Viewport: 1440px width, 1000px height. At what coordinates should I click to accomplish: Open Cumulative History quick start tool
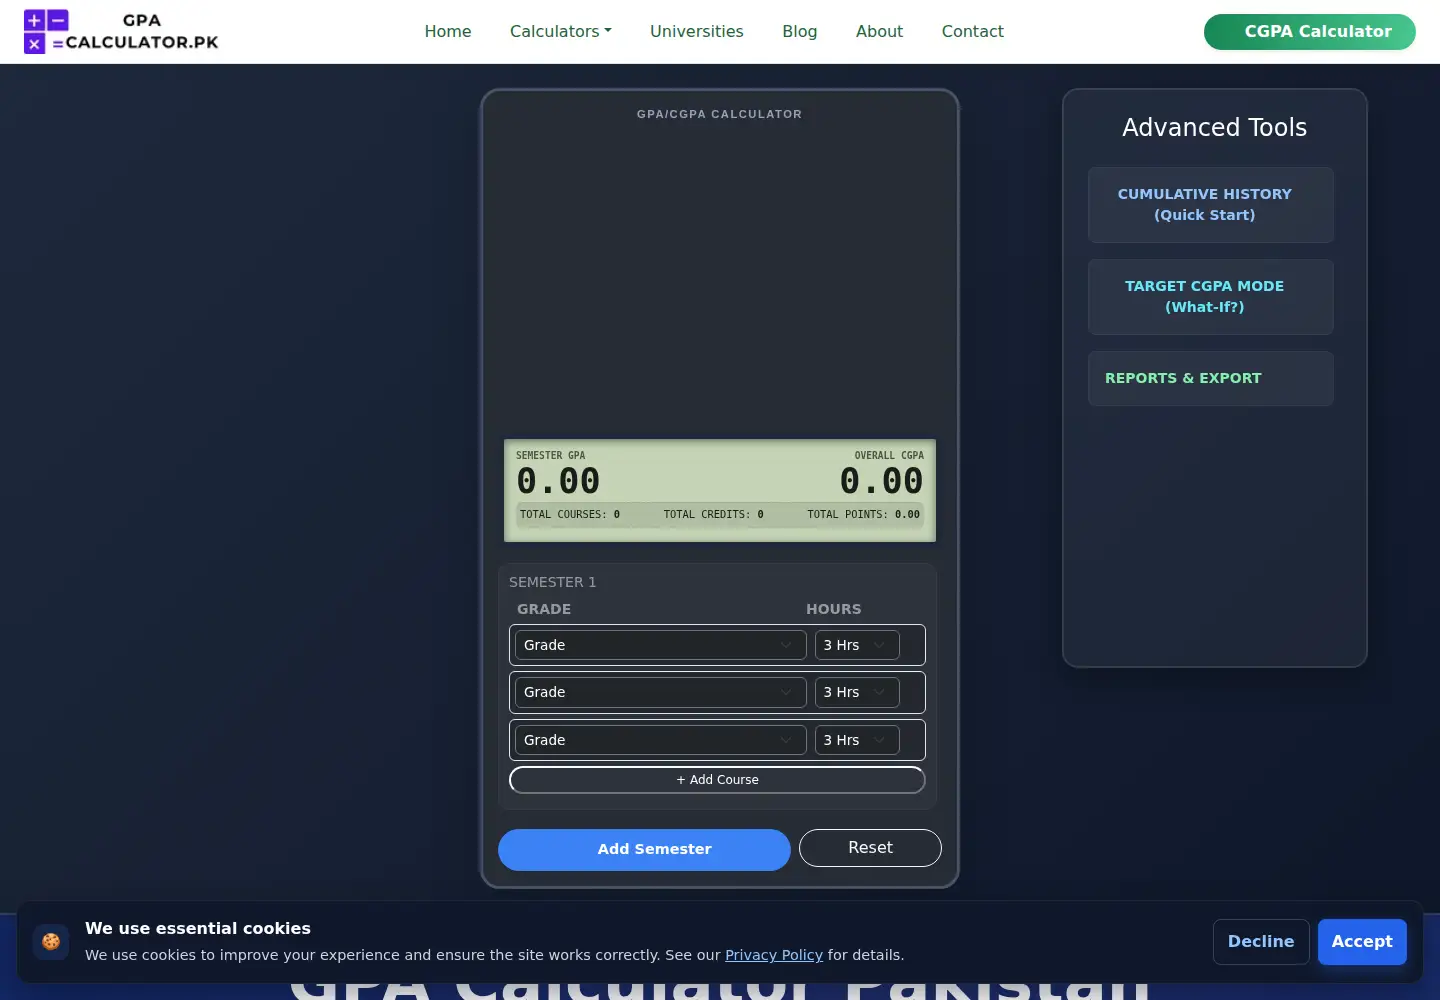[x=1211, y=205]
